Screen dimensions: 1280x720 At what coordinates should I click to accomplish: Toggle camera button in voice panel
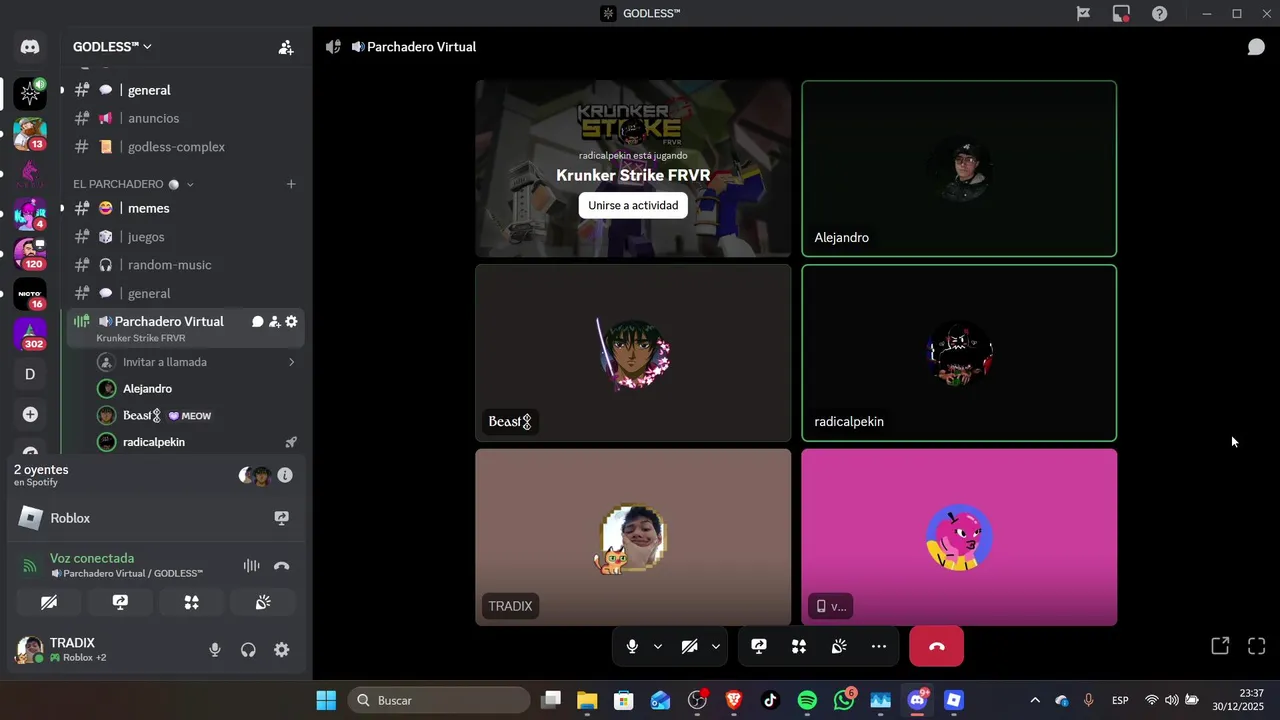49,602
